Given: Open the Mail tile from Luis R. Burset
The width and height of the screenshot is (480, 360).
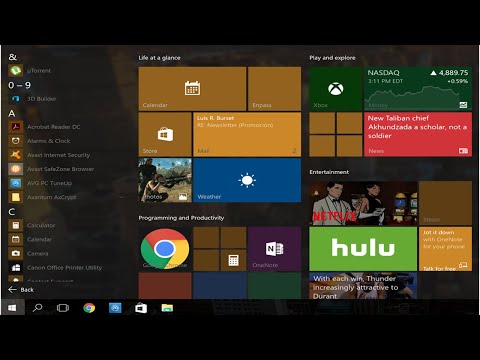Looking at the screenshot, I should click(247, 134).
